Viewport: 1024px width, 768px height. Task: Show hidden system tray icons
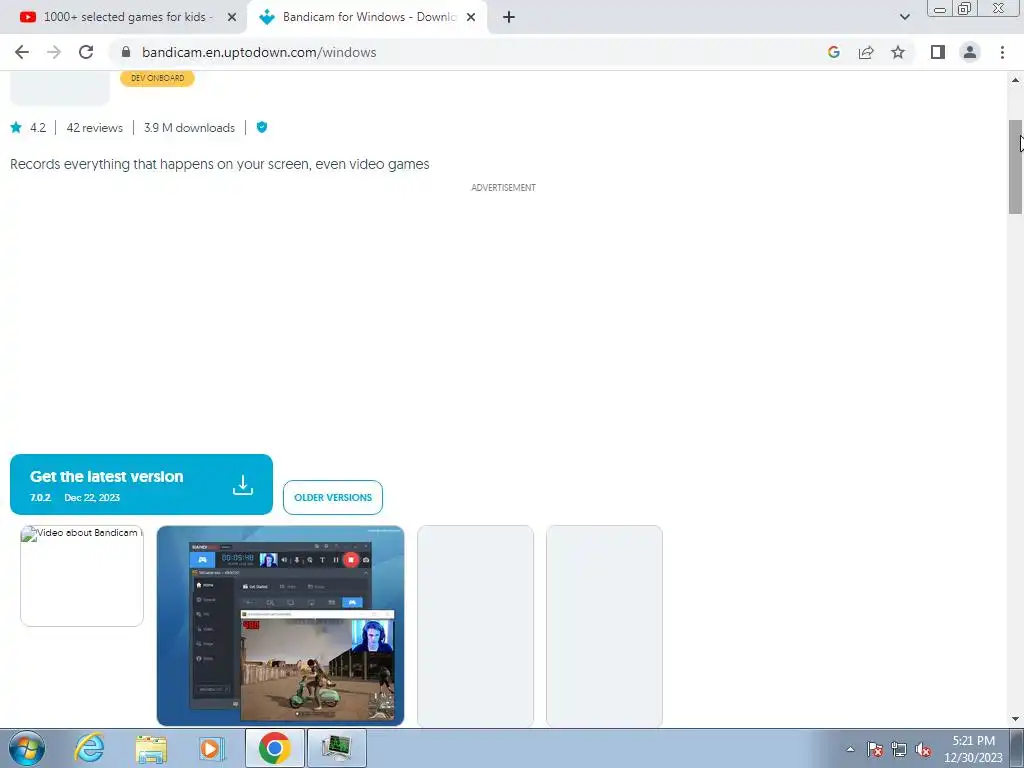coord(850,749)
